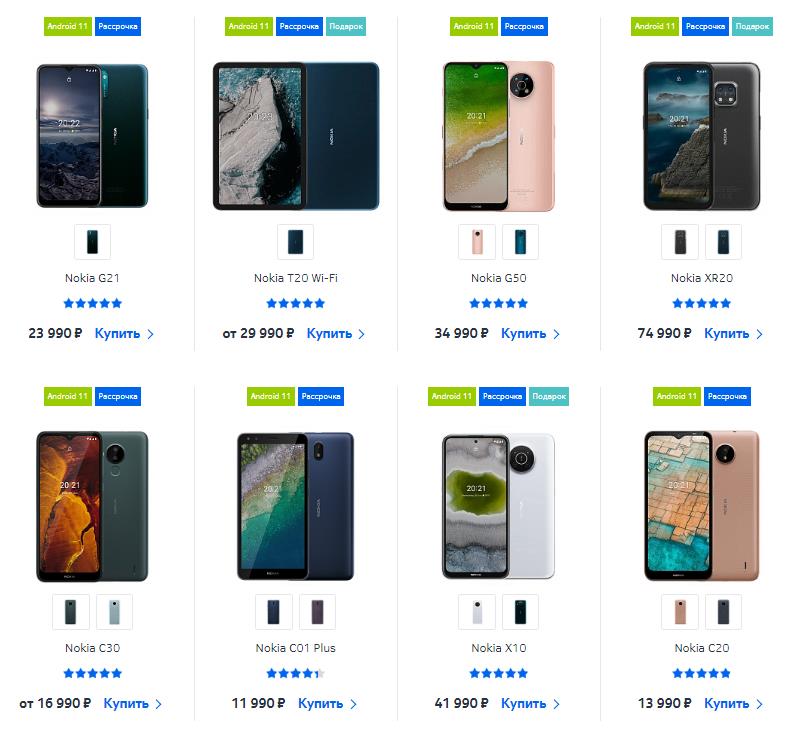Image resolution: width=800 pixels, height=729 pixels.
Task: Select the purple Nokia C01 Plus variant
Action: click(317, 612)
